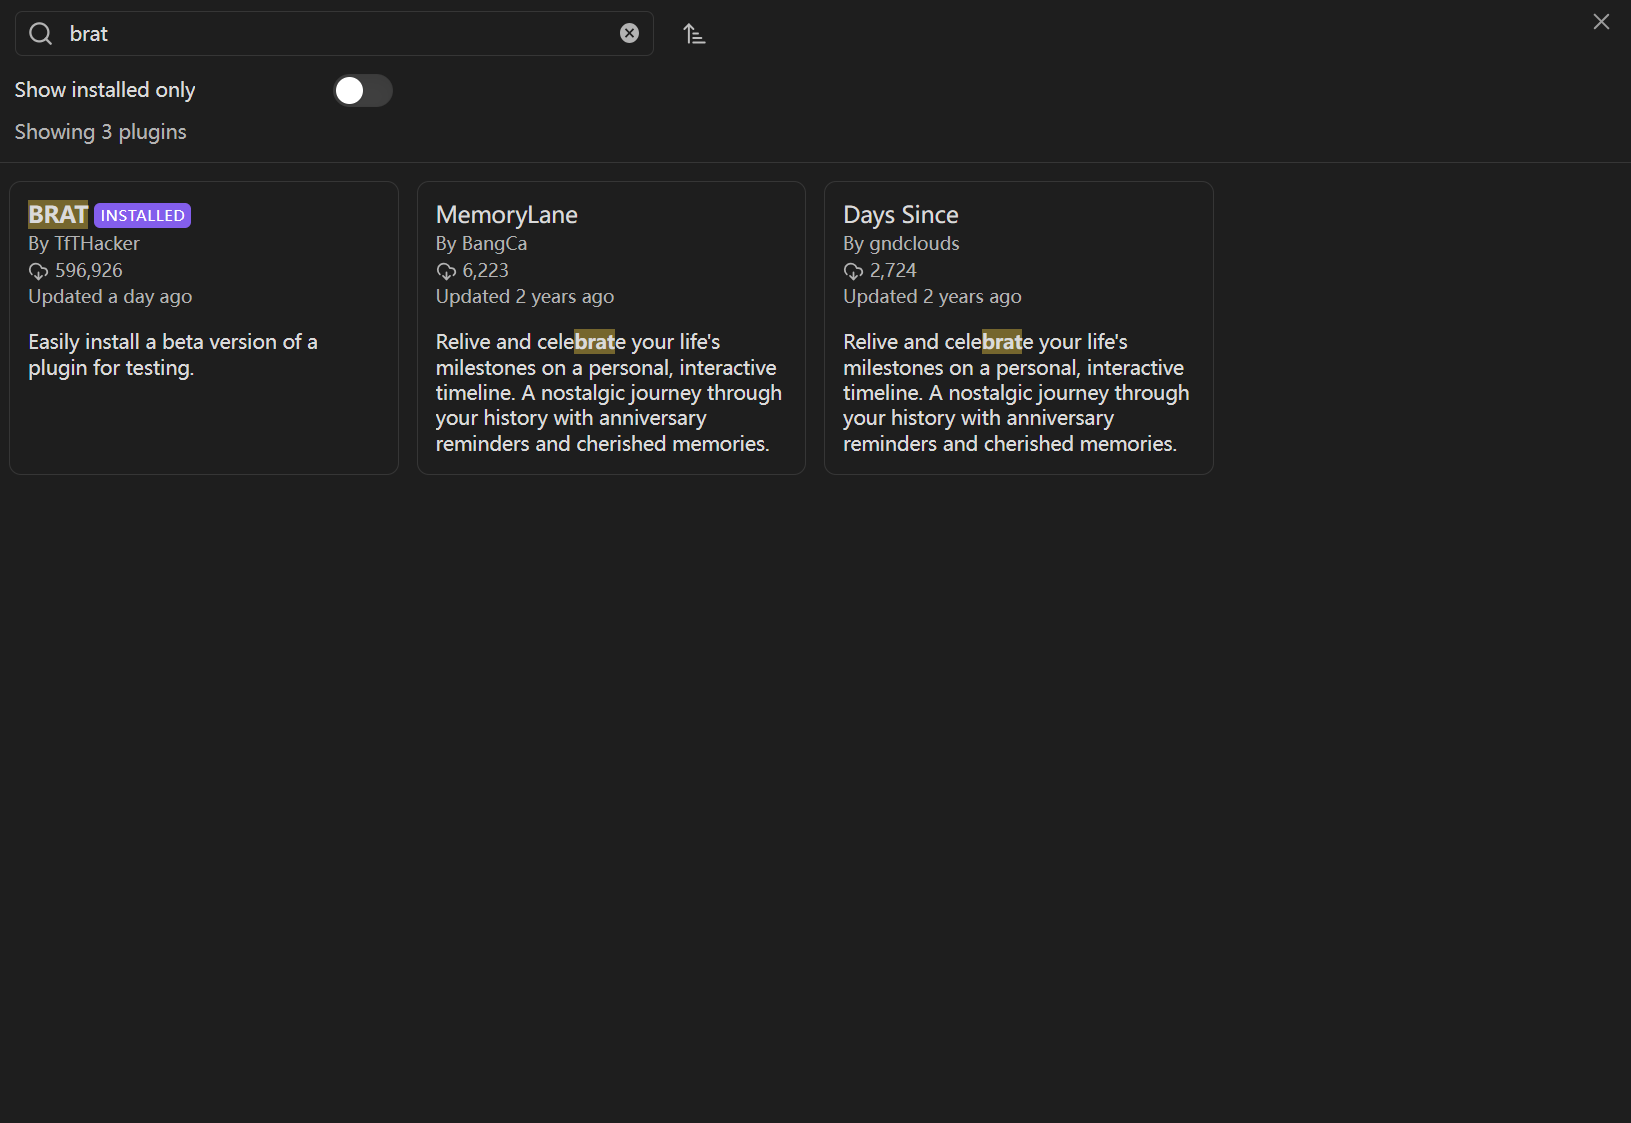
Task: Open the MemoryLane plugin title
Action: [x=506, y=215]
